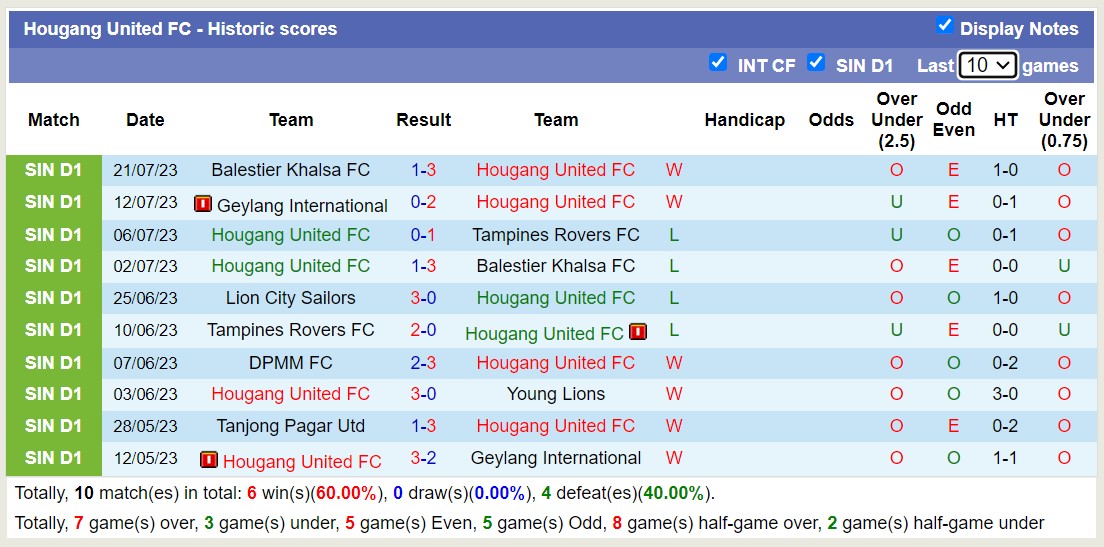Click Tanjong Pagar Utd team link
Screen dimensions: 1104x547
(291, 426)
